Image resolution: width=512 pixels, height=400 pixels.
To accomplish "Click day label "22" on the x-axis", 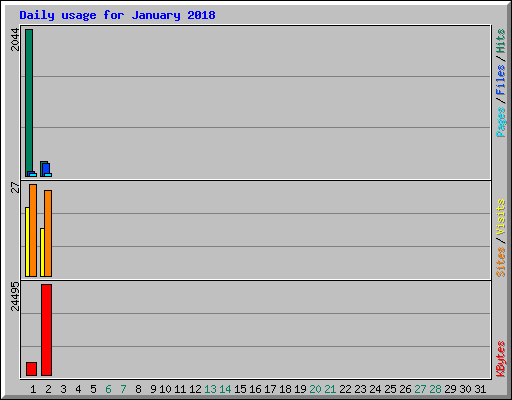I will (345, 389).
